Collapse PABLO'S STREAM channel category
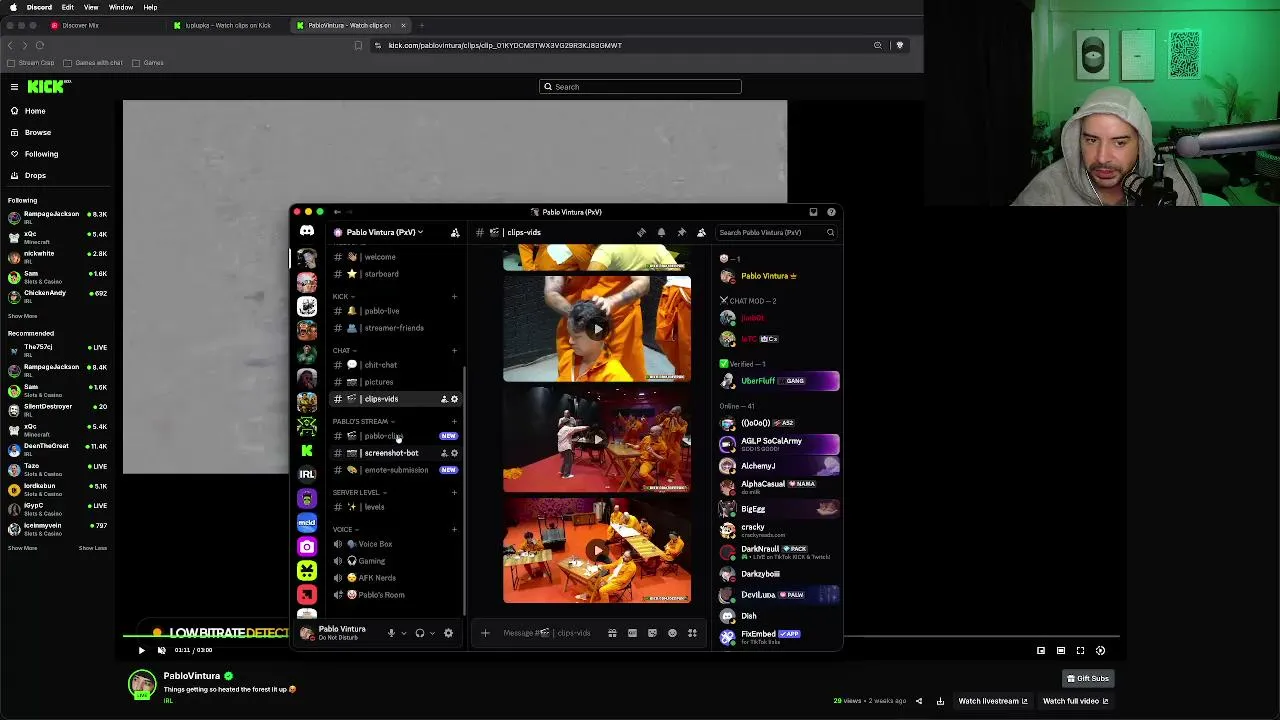This screenshot has width=1280, height=720. (x=363, y=421)
